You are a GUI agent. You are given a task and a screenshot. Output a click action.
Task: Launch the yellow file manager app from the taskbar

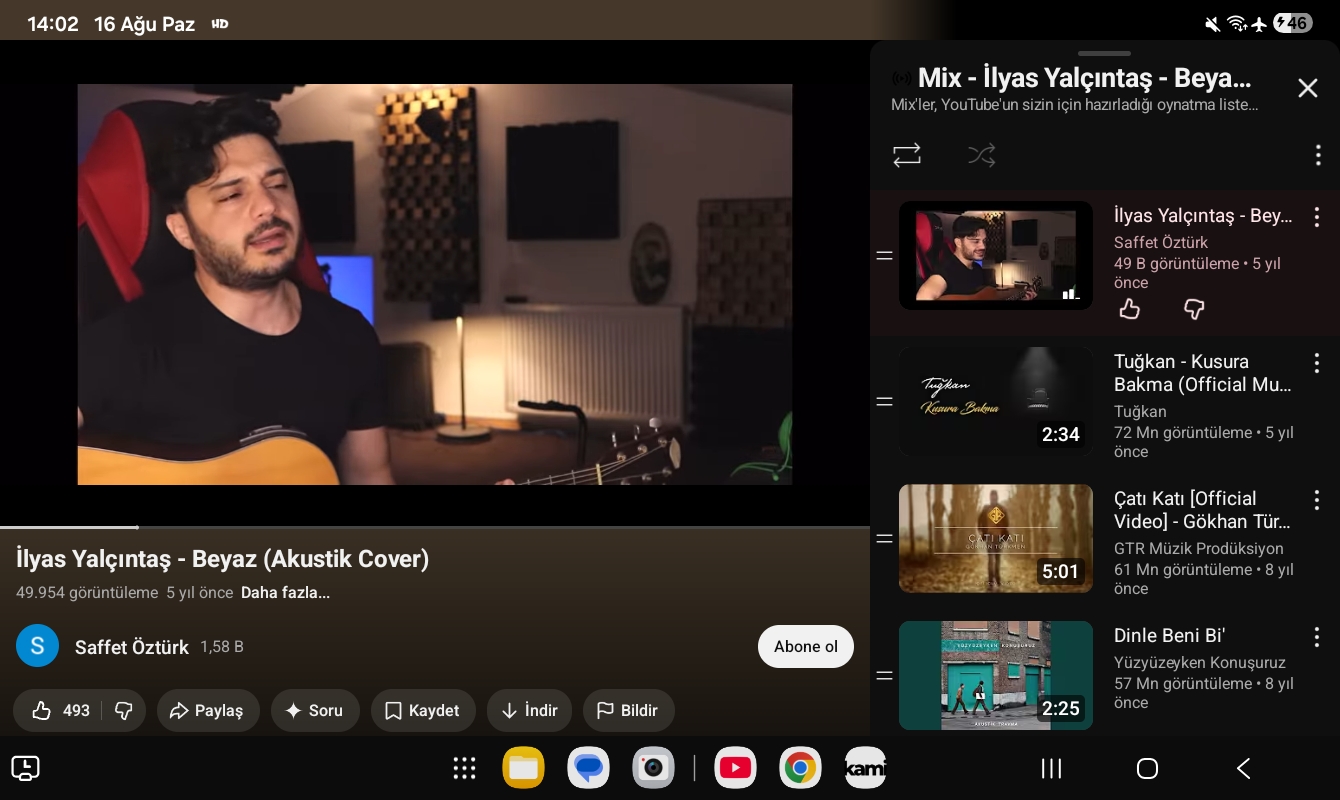click(x=524, y=768)
